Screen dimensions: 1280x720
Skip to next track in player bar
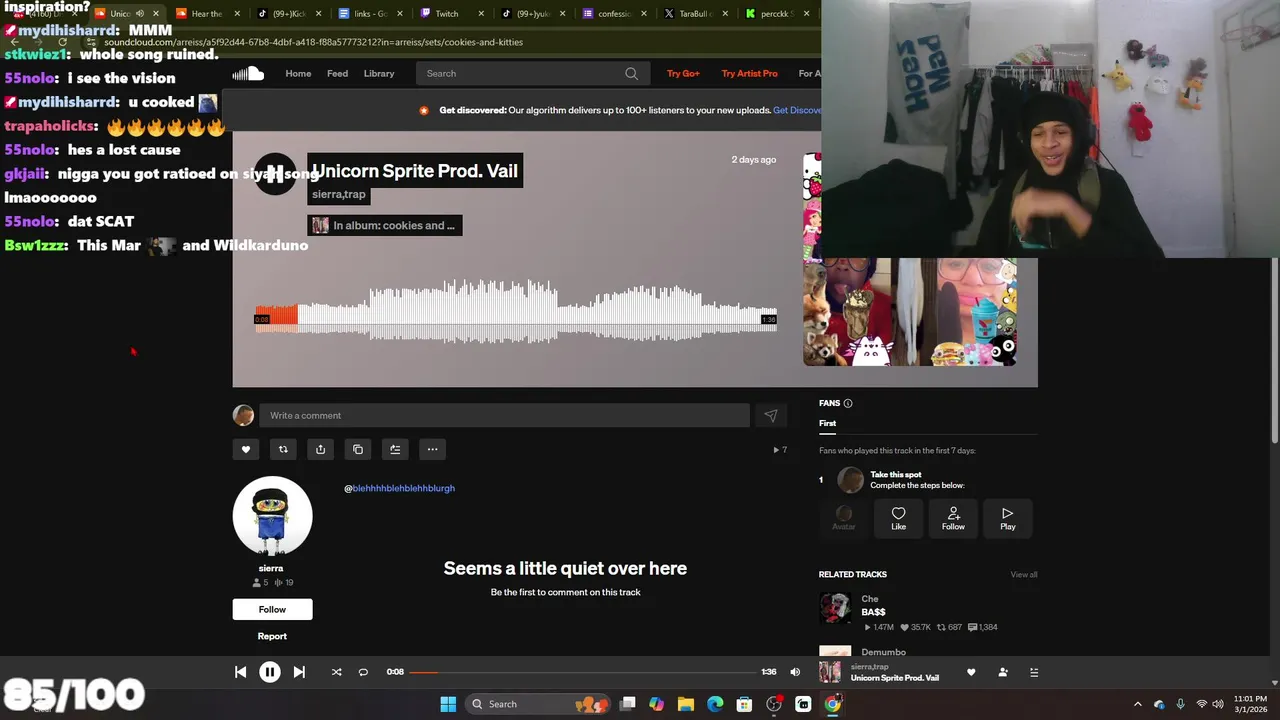[x=299, y=672]
